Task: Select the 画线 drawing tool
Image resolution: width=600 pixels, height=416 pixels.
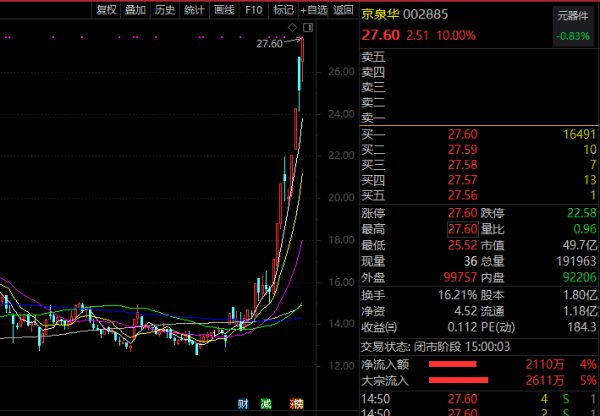Action: (x=224, y=10)
